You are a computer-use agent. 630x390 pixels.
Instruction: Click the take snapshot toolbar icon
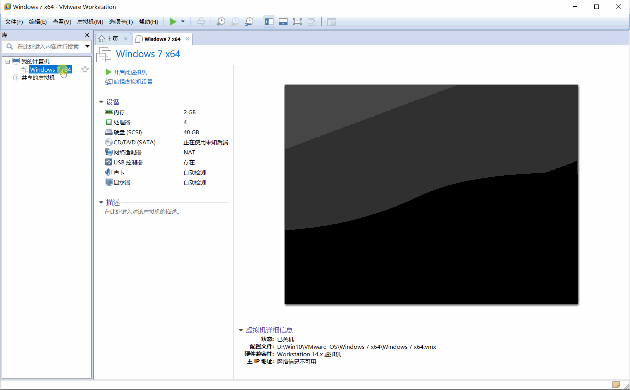pos(221,22)
